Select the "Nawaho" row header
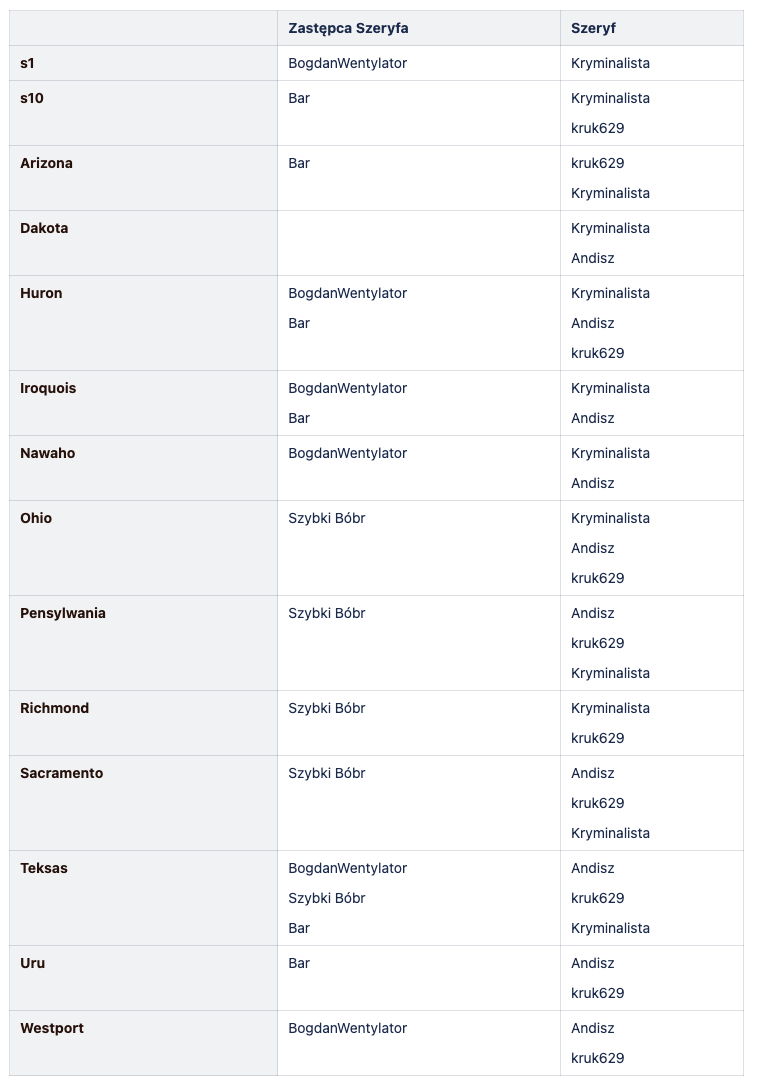761x1083 pixels. pyautogui.click(x=47, y=453)
